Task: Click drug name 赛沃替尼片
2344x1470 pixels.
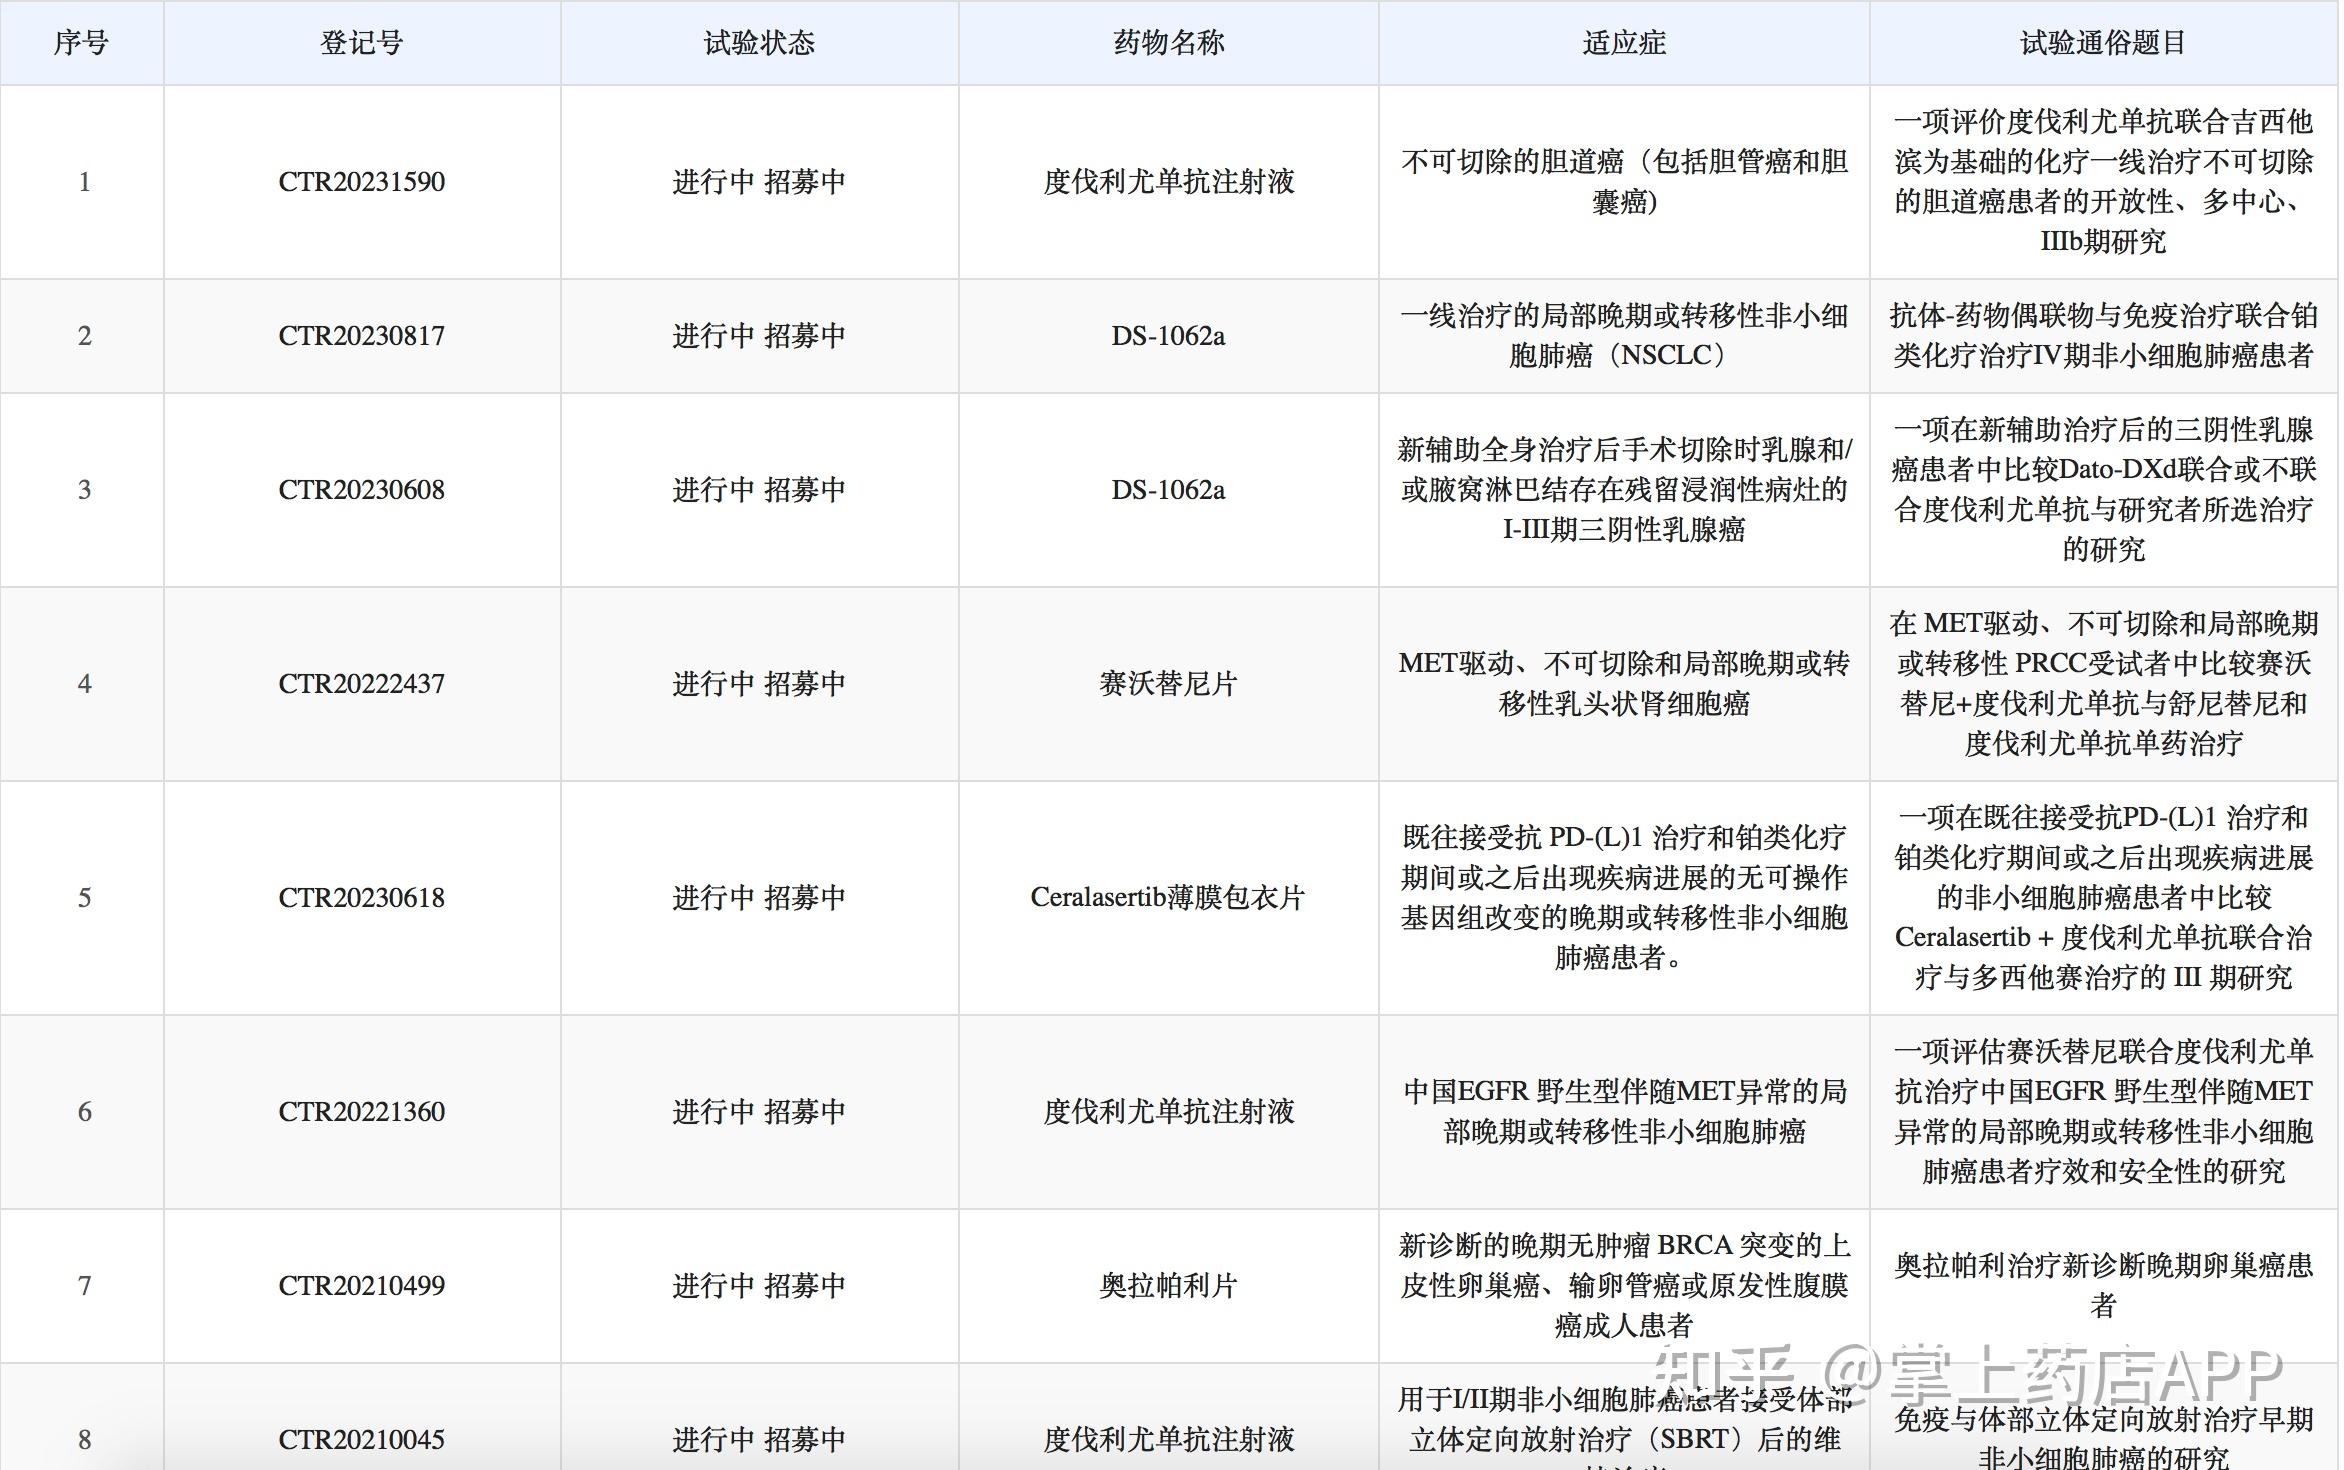Action: pos(1168,684)
